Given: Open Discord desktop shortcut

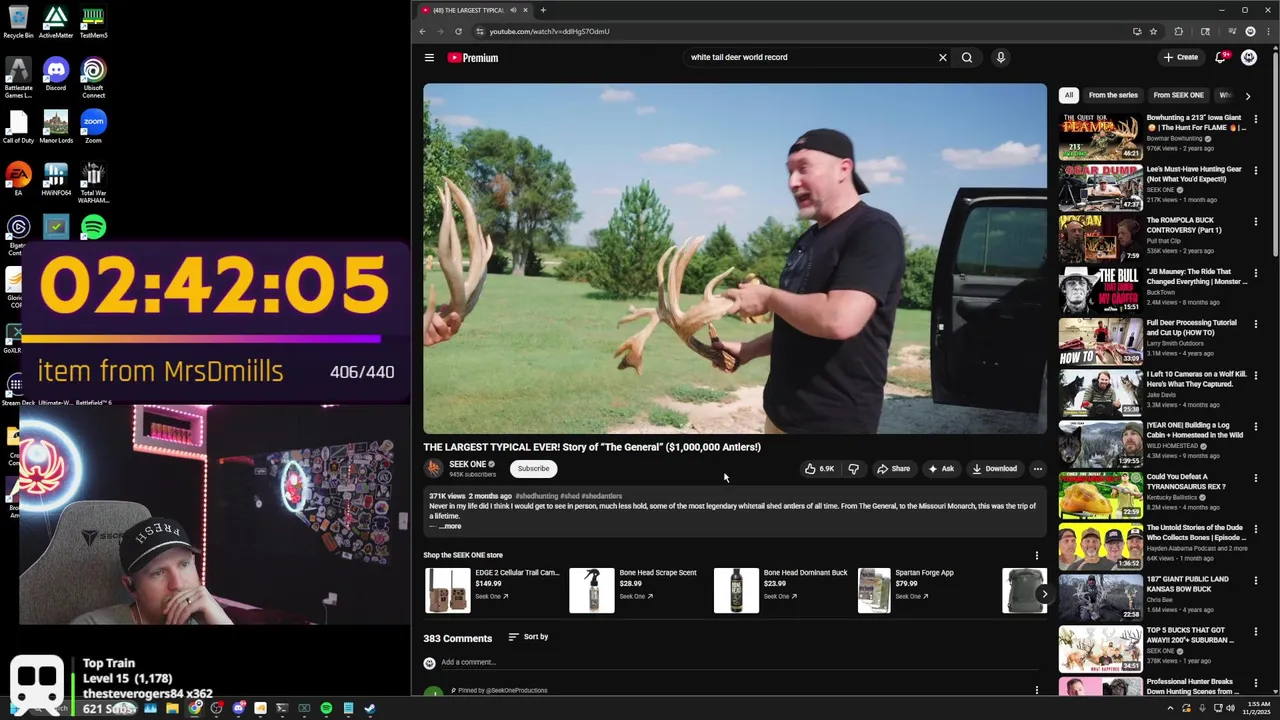Looking at the screenshot, I should pyautogui.click(x=56, y=75).
